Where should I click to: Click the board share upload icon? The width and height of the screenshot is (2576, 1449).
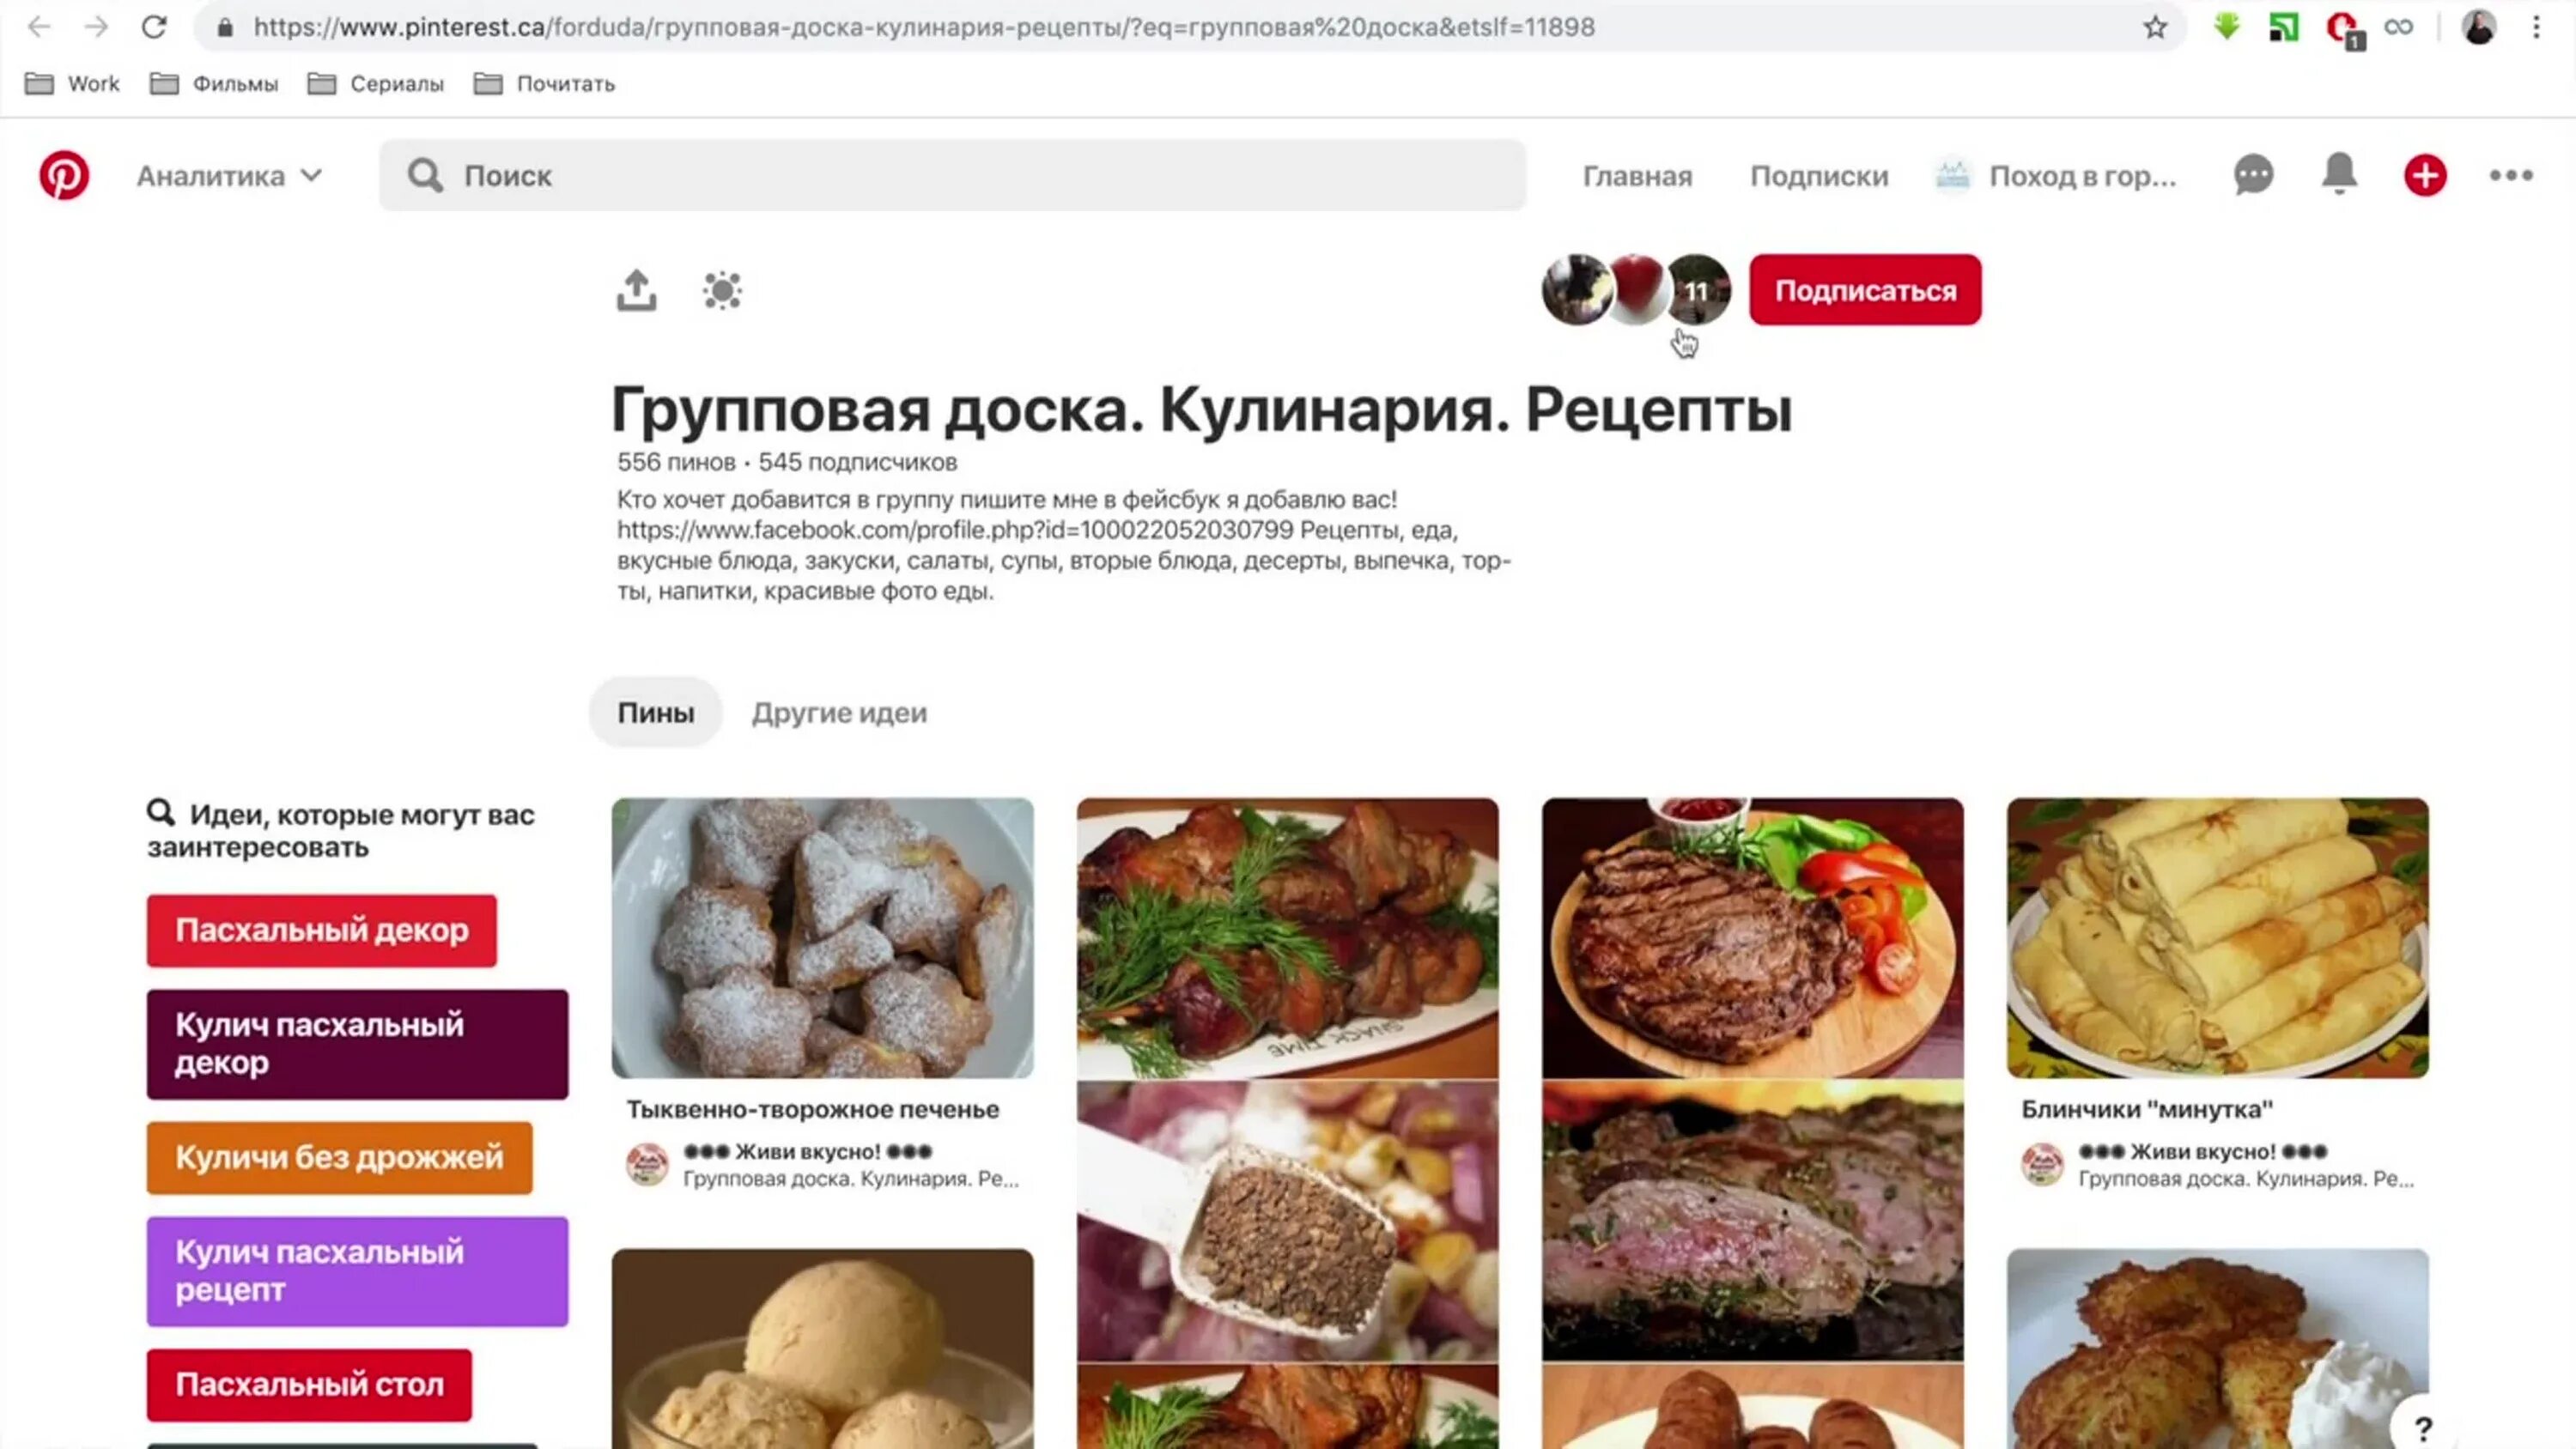click(x=636, y=290)
